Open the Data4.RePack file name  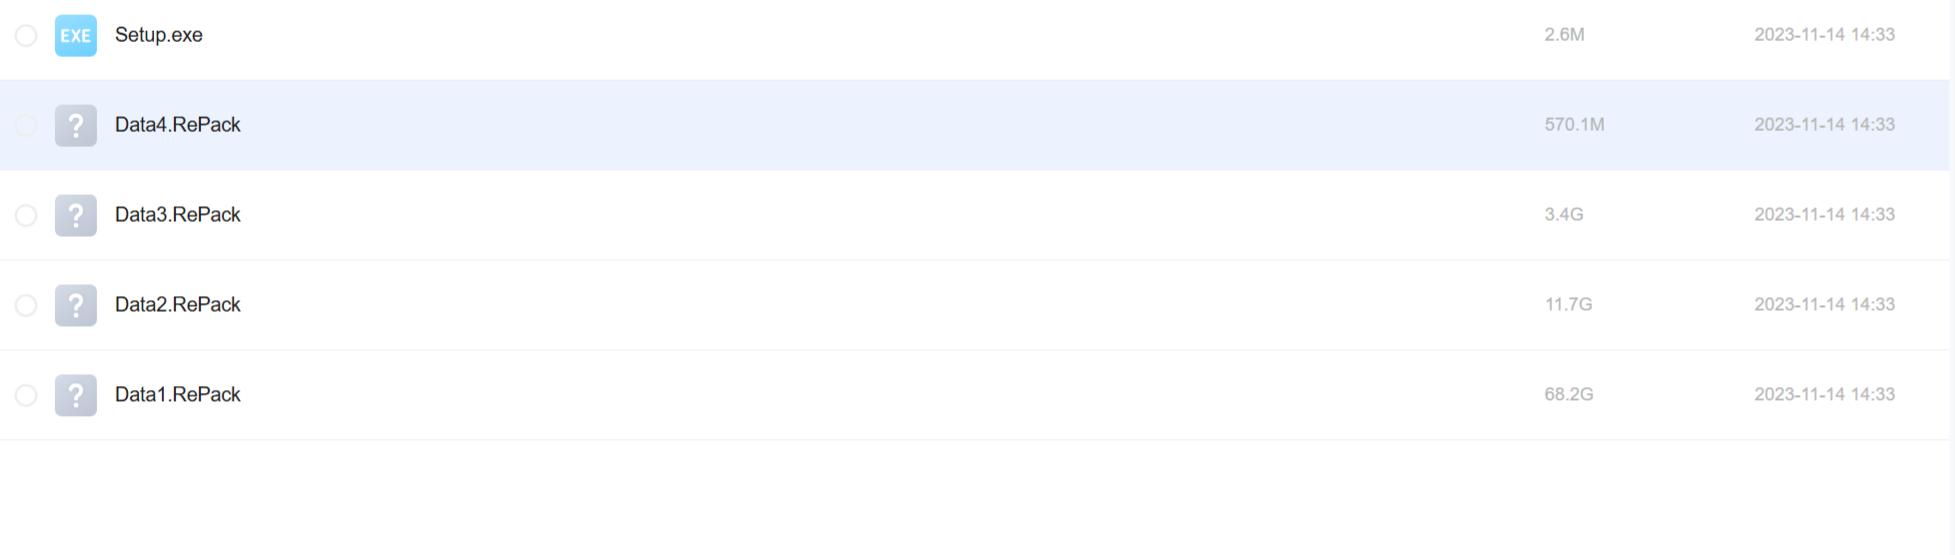[177, 125]
